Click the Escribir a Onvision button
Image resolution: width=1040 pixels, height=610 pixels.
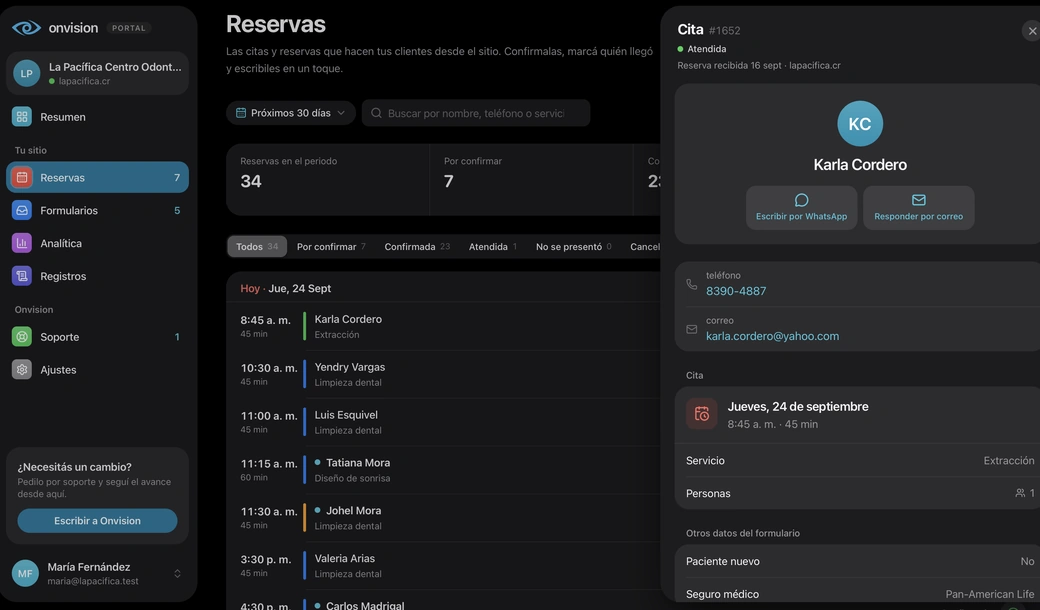(x=98, y=521)
